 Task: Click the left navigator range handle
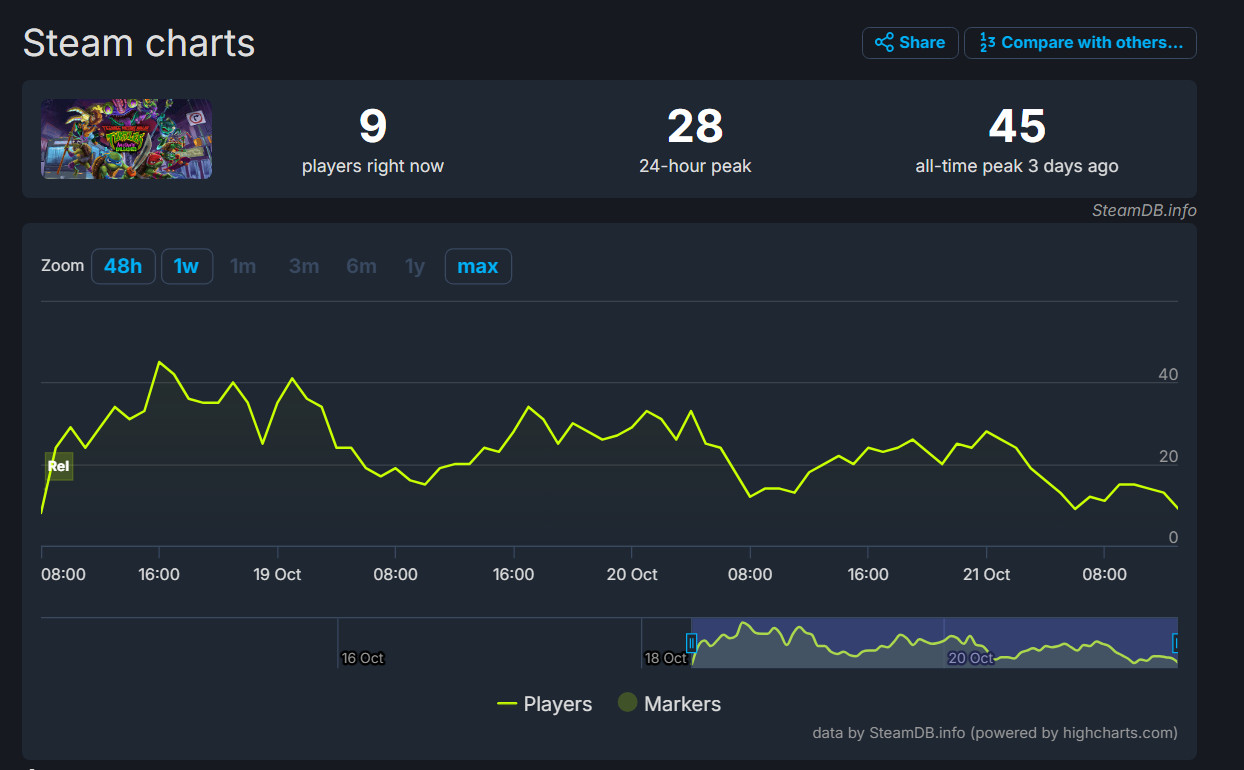pos(691,642)
